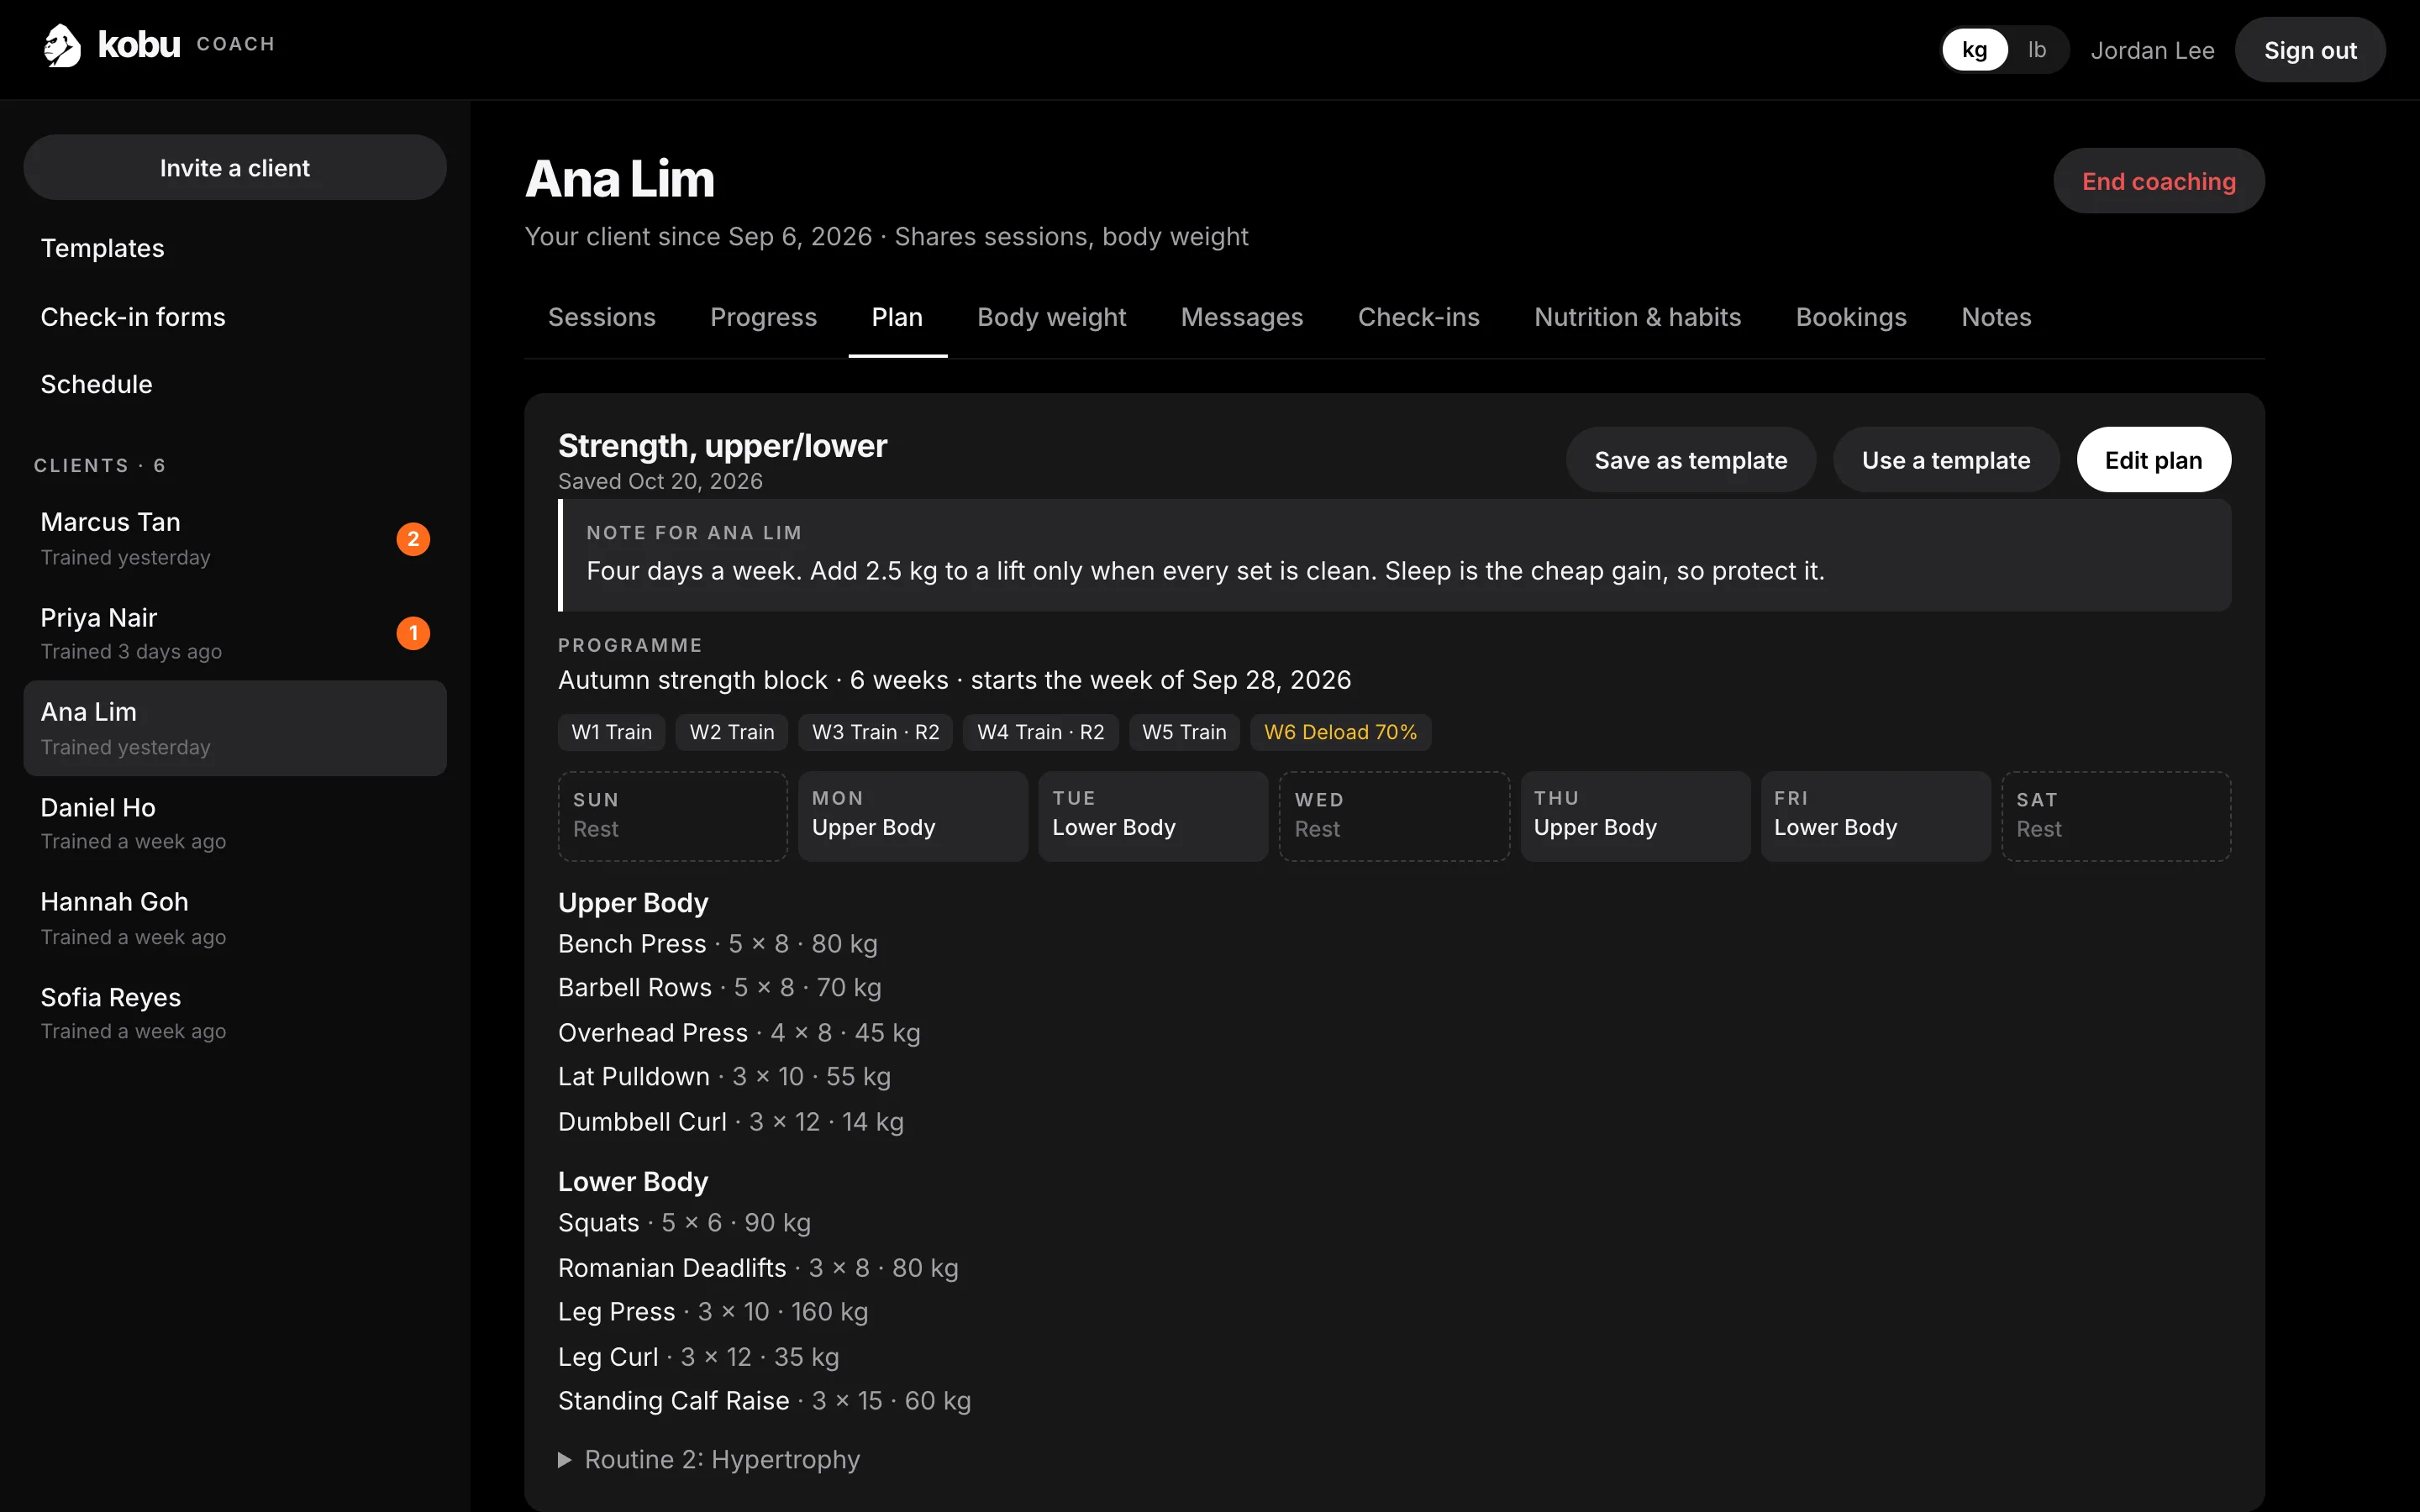
Task: Open Nutrition & habits tab
Action: [x=1637, y=317]
